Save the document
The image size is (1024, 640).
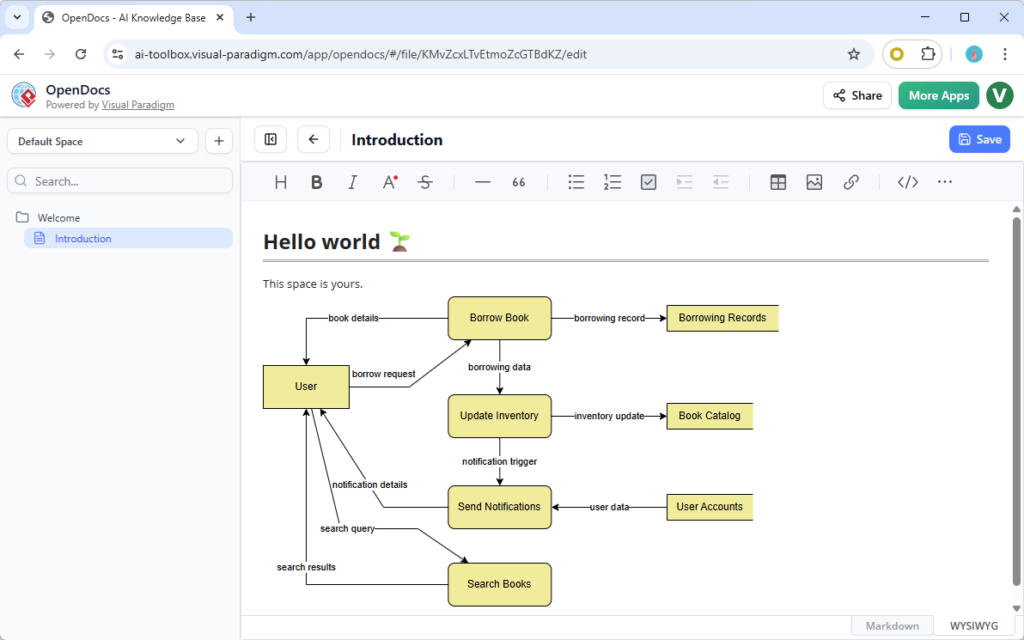[979, 139]
